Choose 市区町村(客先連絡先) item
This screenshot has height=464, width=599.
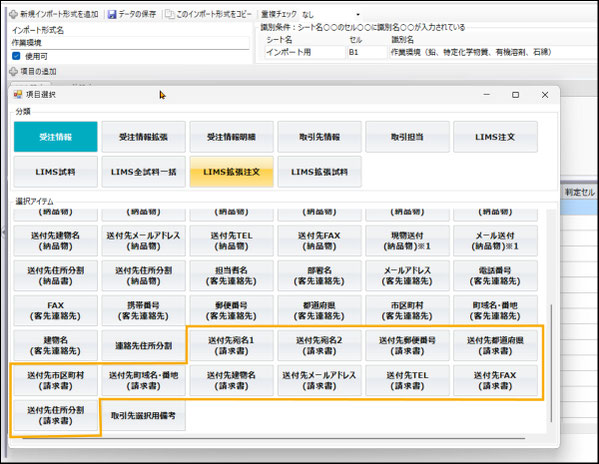point(407,310)
